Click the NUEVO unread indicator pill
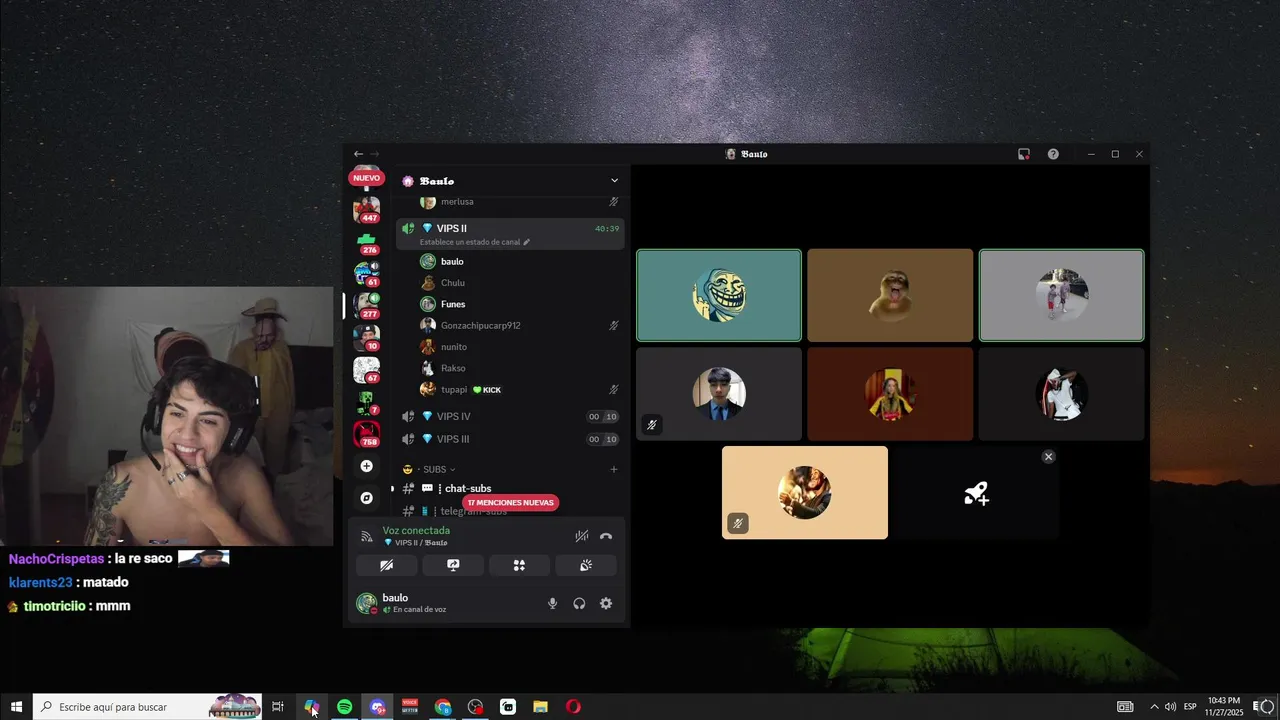 (367, 178)
